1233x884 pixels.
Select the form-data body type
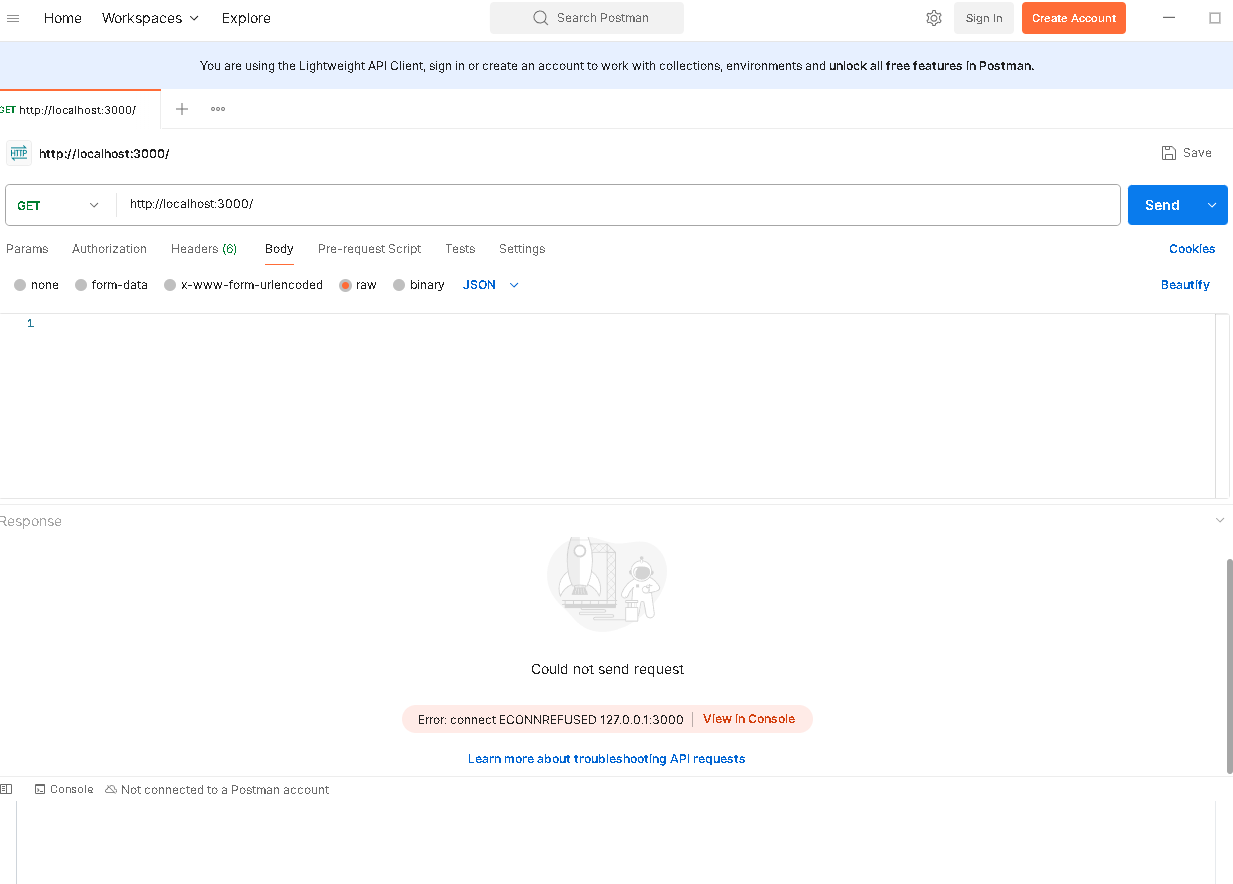112,285
